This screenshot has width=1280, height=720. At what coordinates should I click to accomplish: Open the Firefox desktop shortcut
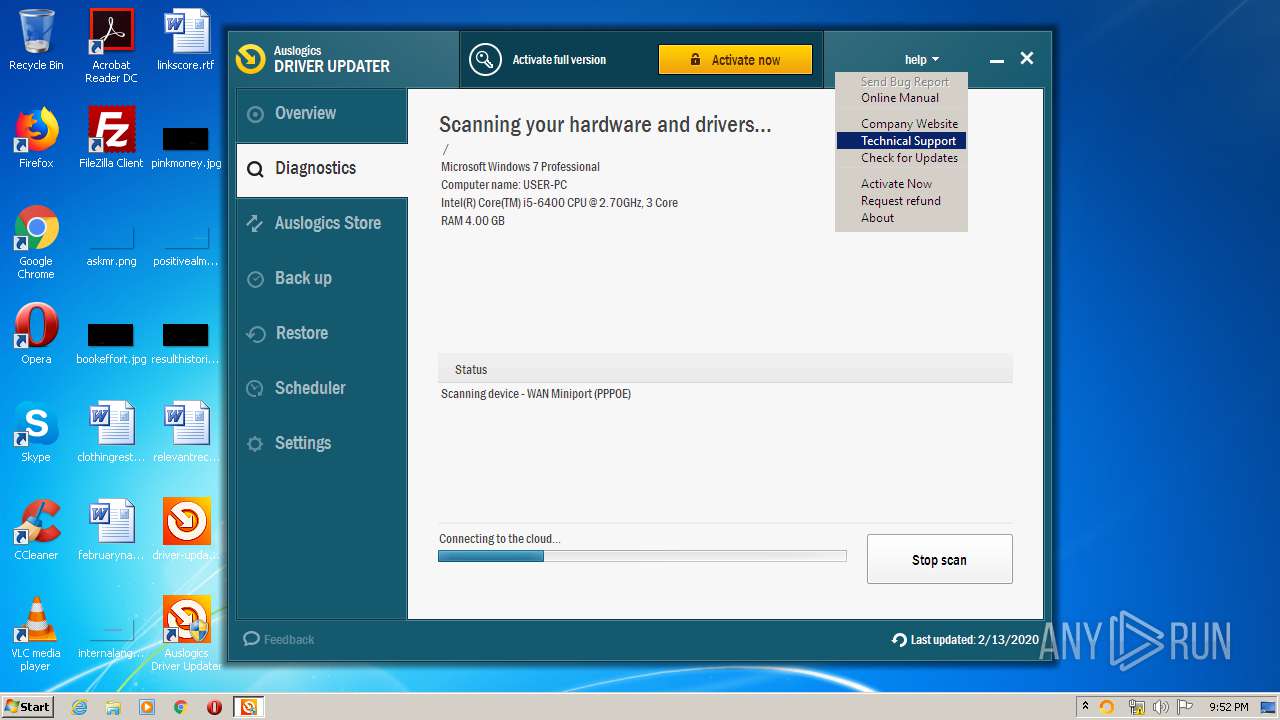pos(36,138)
